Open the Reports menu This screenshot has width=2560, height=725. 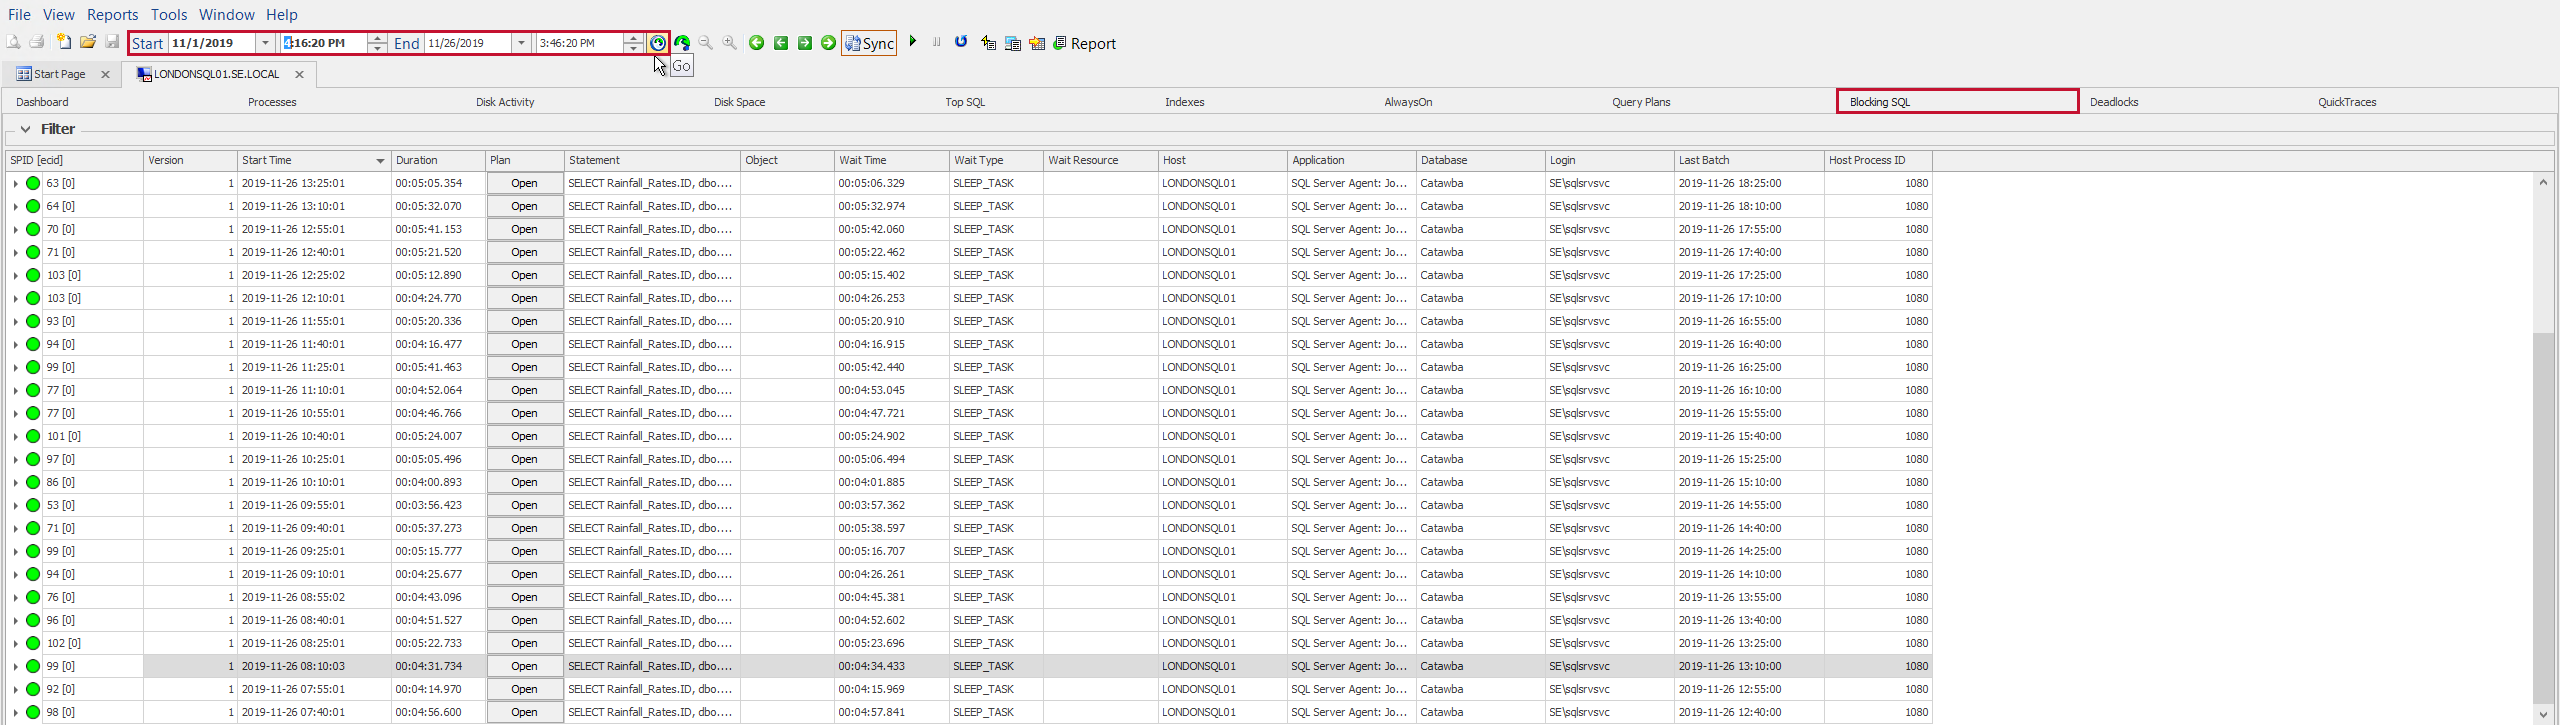tap(112, 14)
